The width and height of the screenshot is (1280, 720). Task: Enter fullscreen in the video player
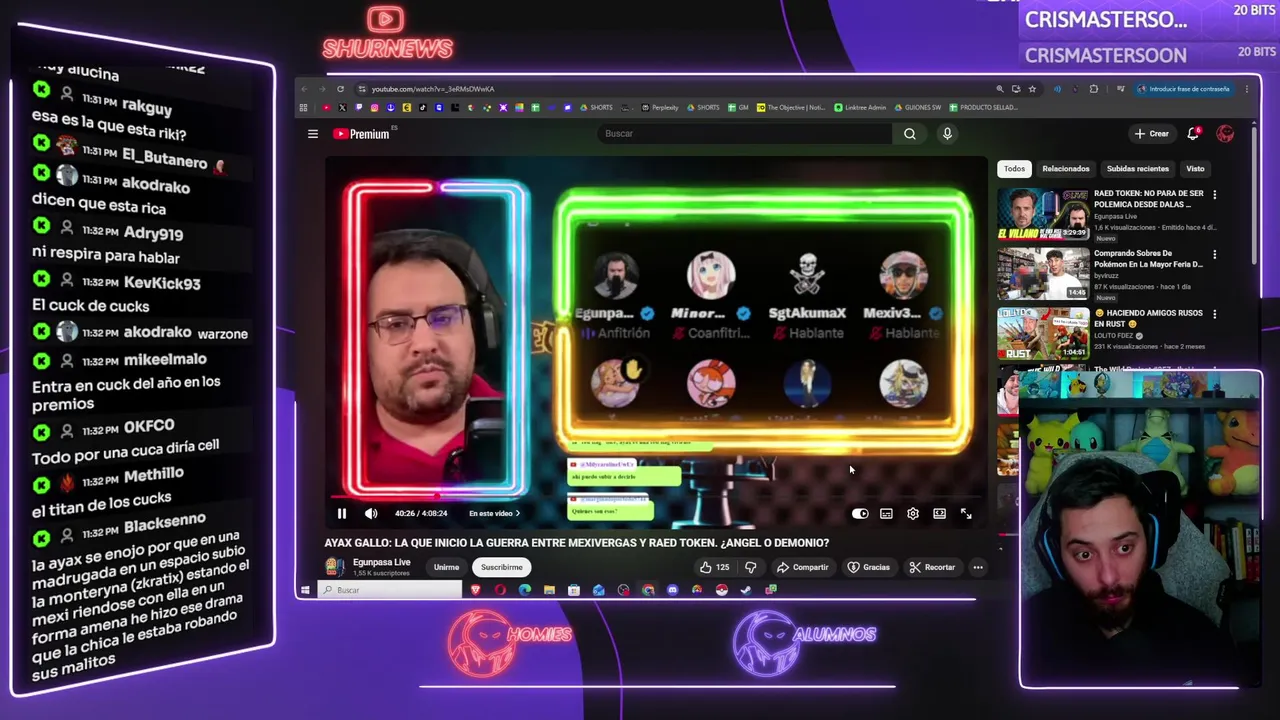pyautogui.click(x=966, y=513)
